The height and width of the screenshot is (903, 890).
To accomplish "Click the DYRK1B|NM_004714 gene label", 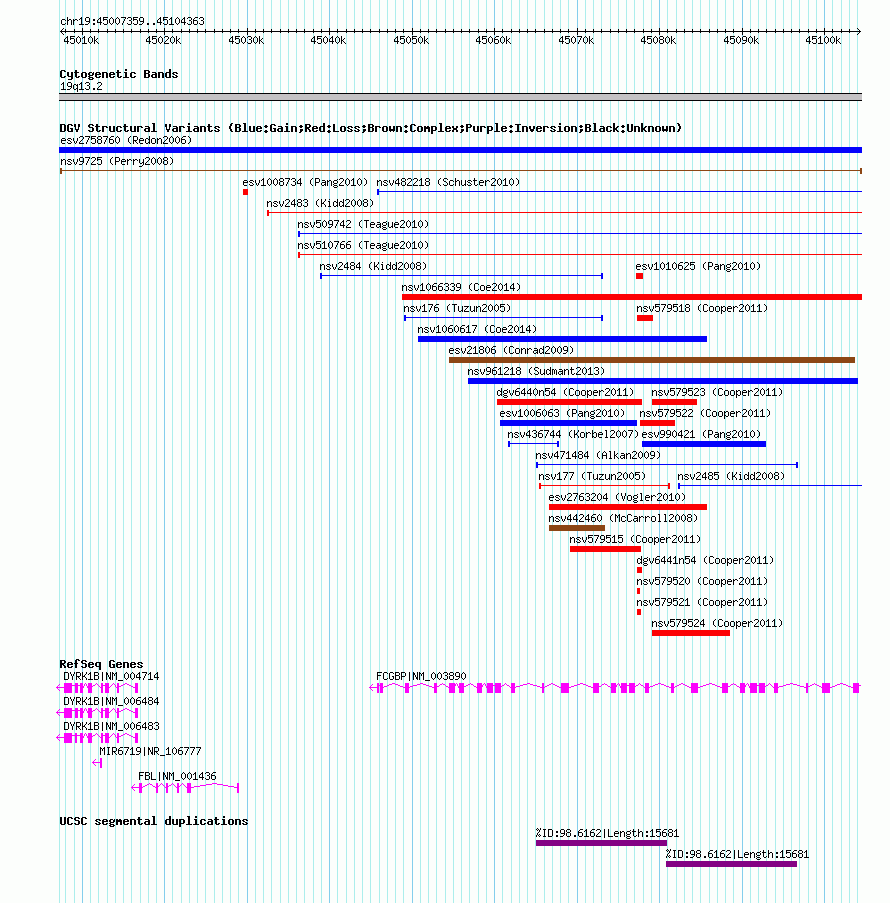I will 111,677.
